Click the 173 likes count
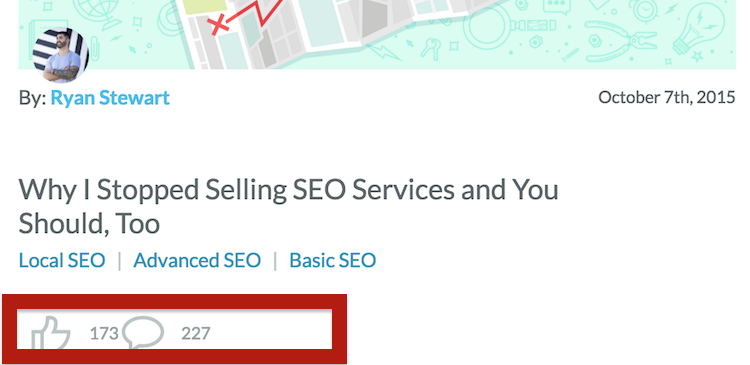The width and height of the screenshot is (750, 365). click(x=104, y=333)
